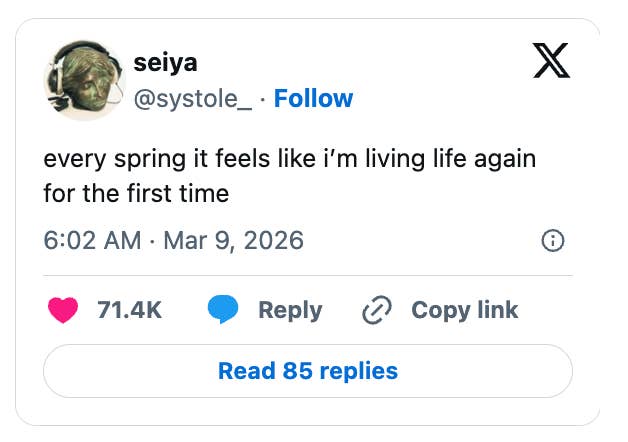Screen dimensions: 628x442
Task: Click the chain link icon
Action: point(376,310)
